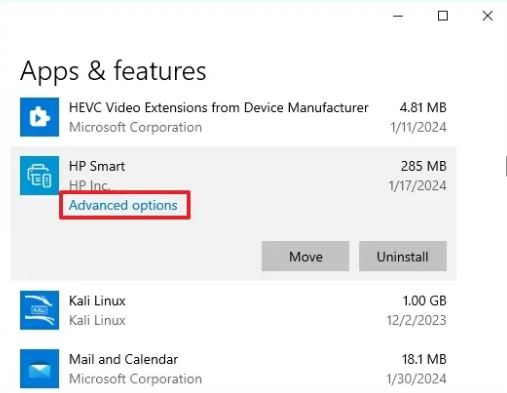507x393 pixels.
Task: Click the 12/2/2023 install date
Action: (416, 320)
